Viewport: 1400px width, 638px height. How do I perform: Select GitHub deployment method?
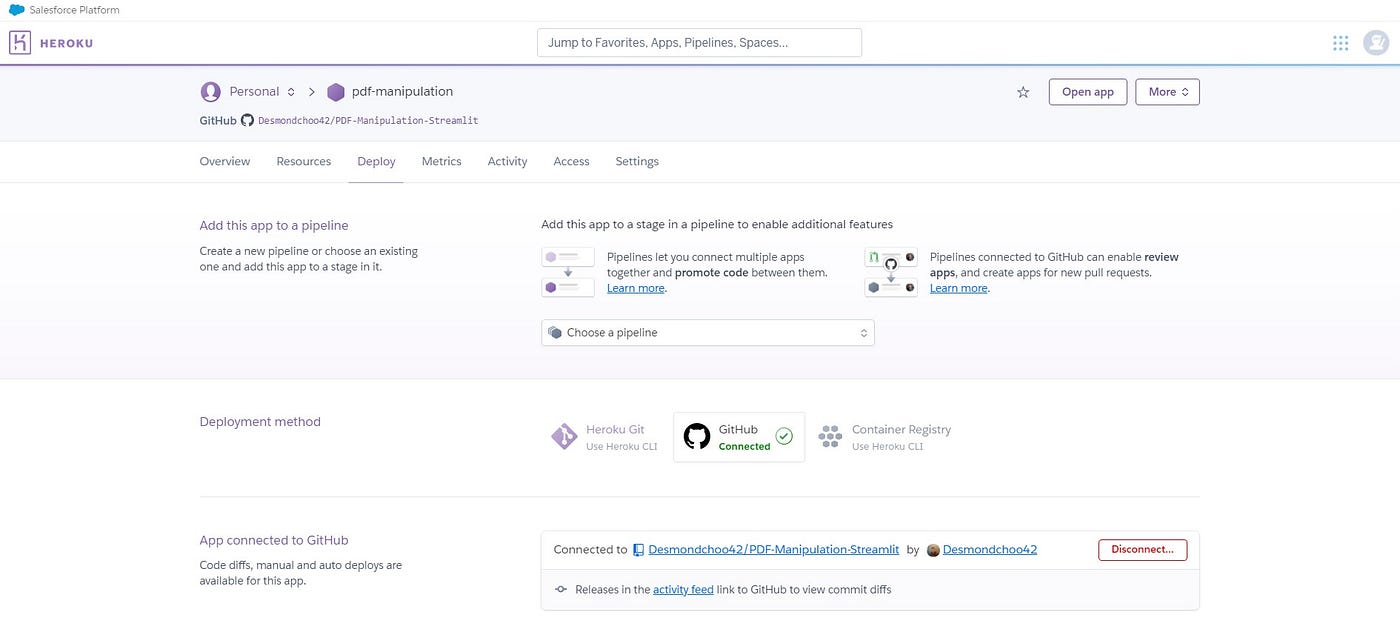[738, 437]
